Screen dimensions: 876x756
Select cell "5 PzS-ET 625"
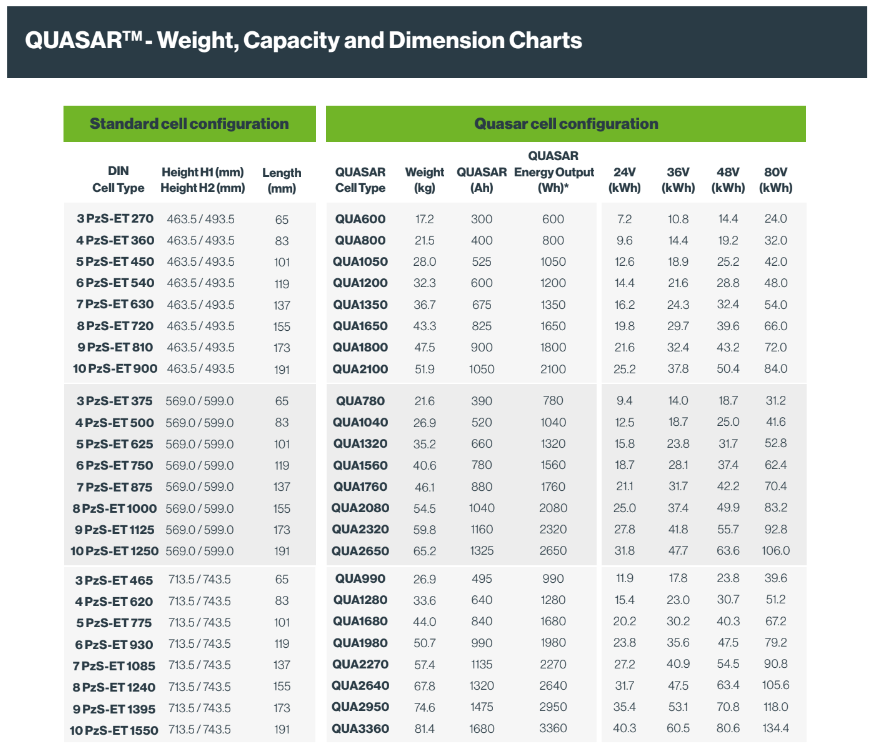115,444
